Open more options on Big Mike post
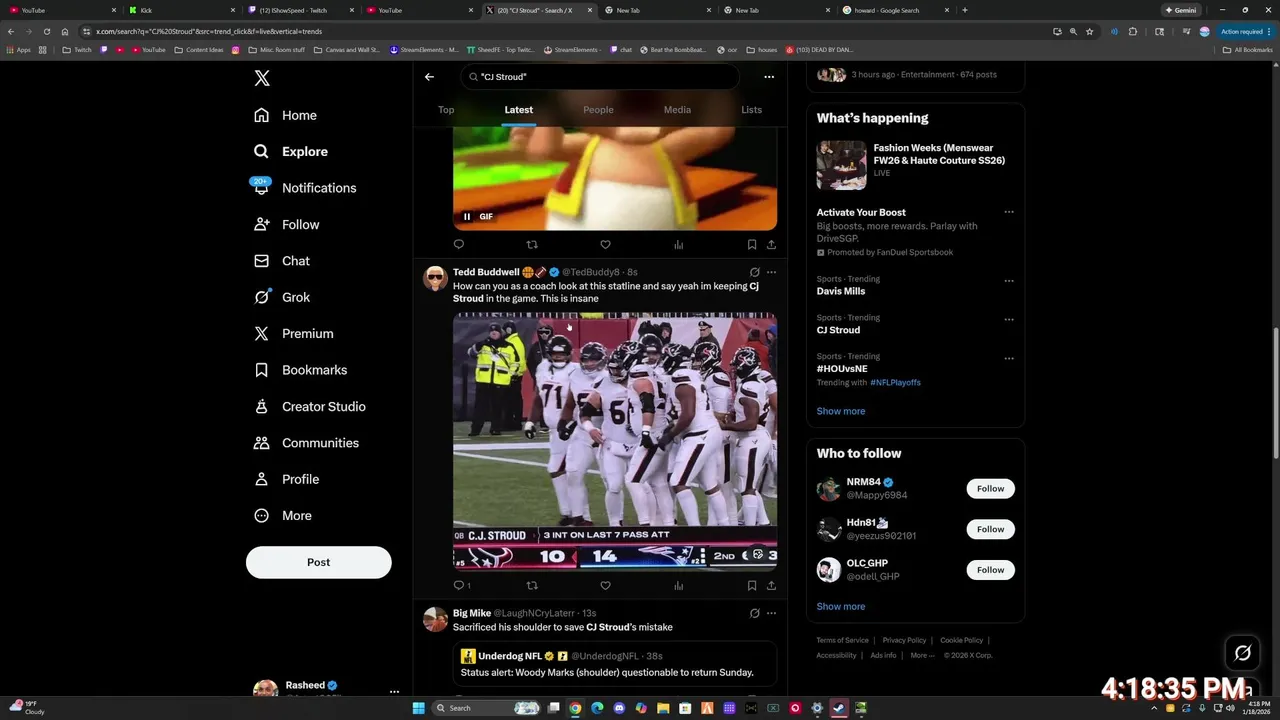 771,613
